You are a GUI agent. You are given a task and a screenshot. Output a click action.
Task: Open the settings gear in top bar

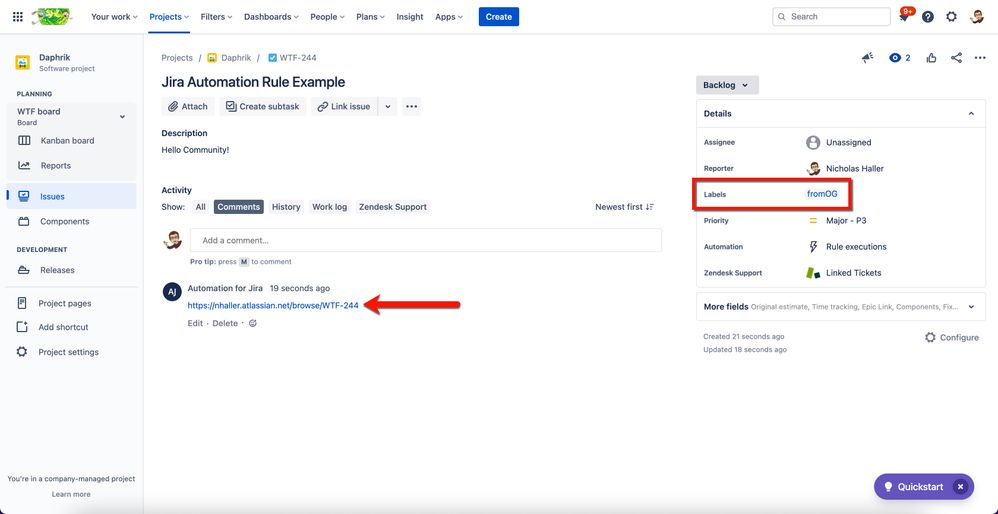(951, 17)
